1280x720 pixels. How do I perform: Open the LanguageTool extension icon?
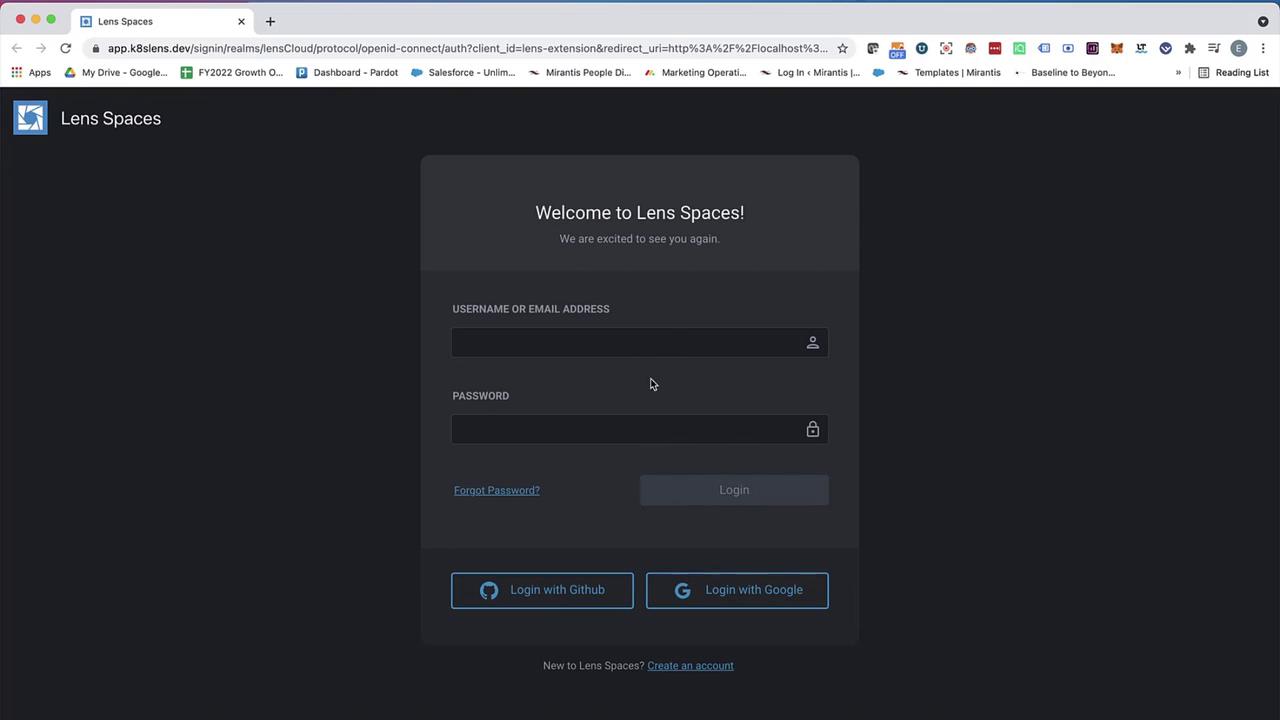pyautogui.click(x=1140, y=47)
